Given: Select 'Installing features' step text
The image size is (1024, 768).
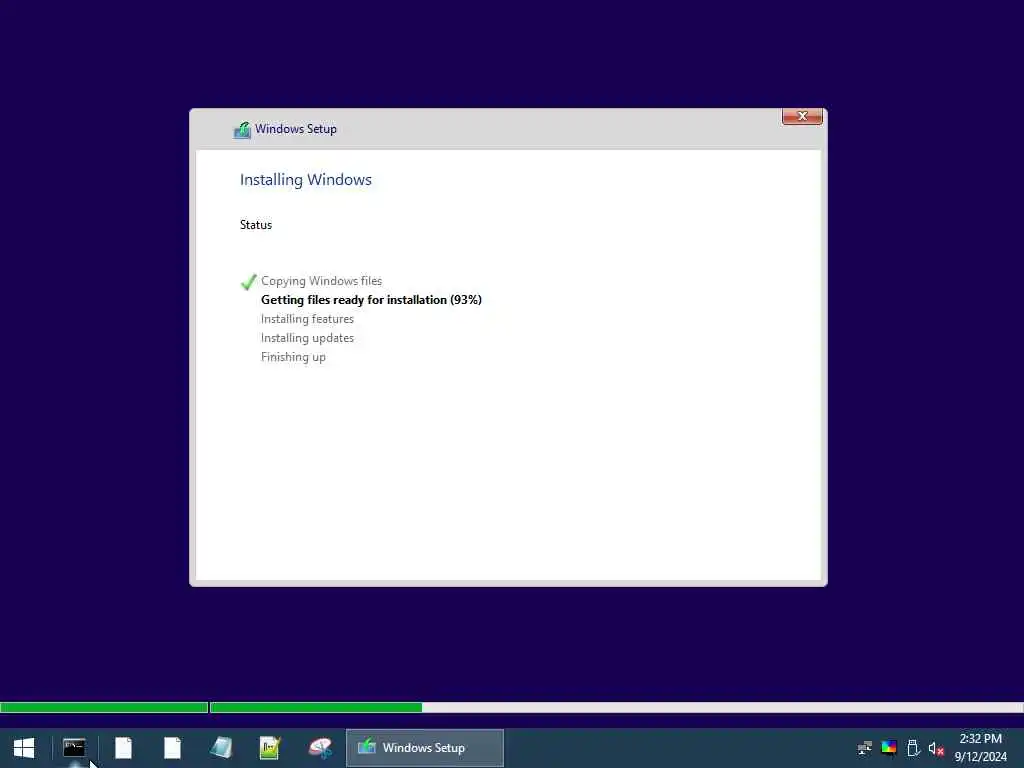Looking at the screenshot, I should (x=308, y=319).
